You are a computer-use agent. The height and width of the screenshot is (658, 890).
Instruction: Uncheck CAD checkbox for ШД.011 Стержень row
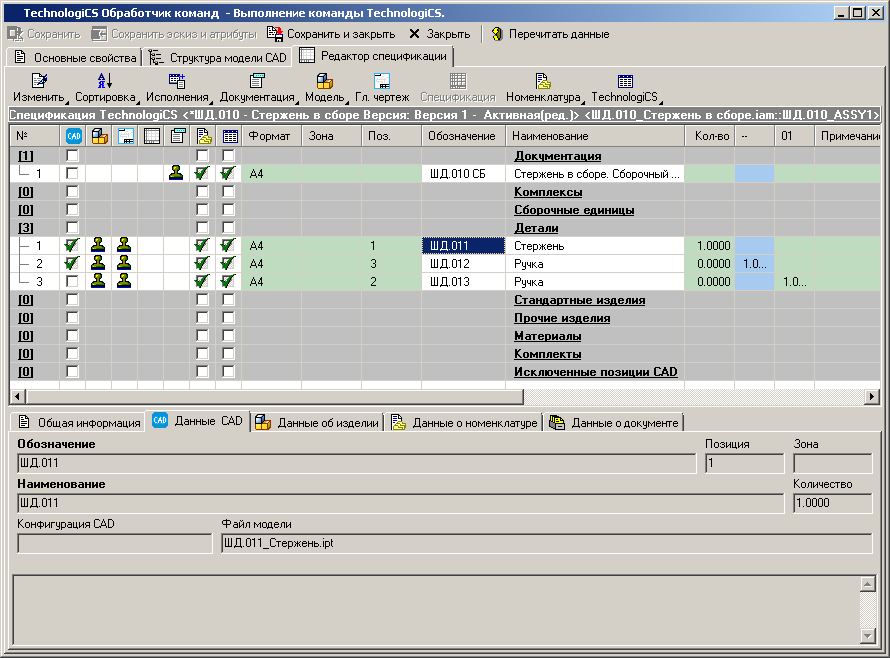pyautogui.click(x=72, y=246)
